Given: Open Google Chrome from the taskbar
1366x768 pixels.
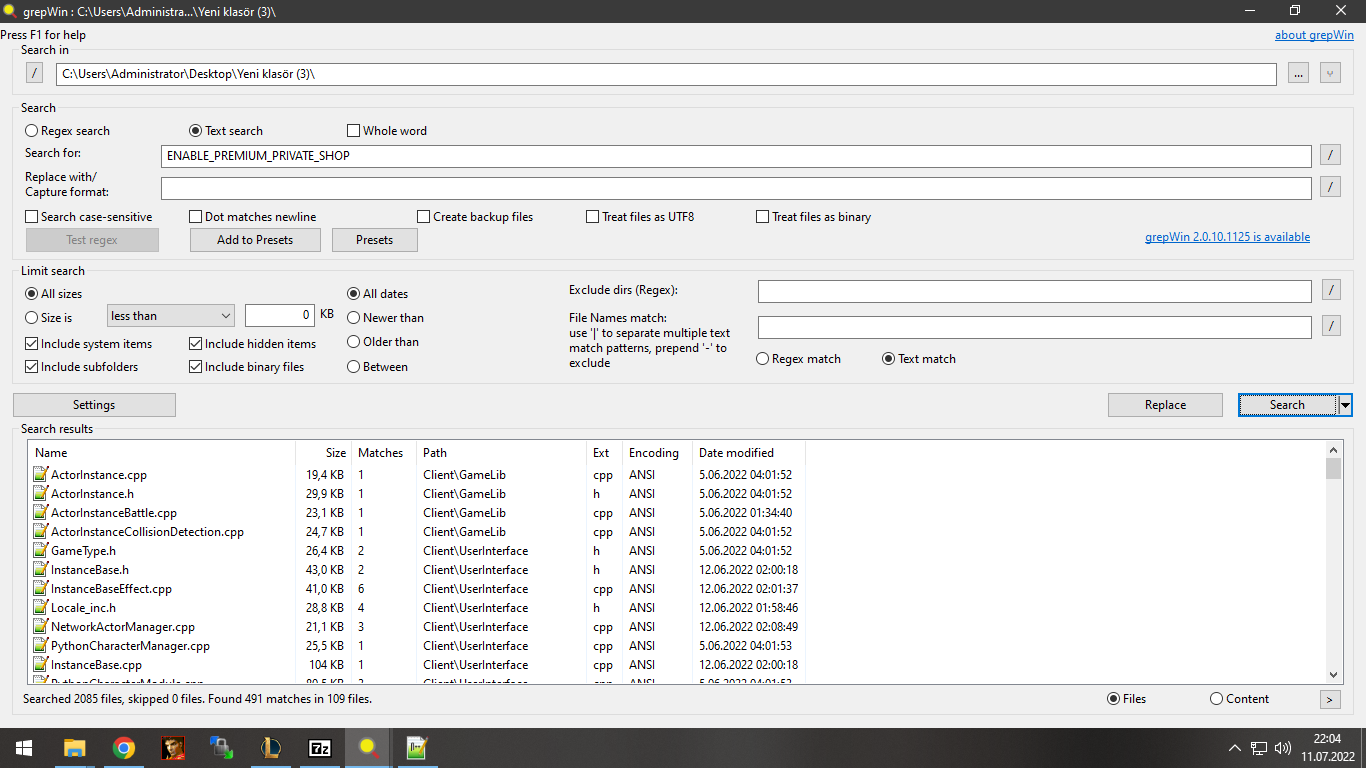Looking at the screenshot, I should [x=124, y=748].
